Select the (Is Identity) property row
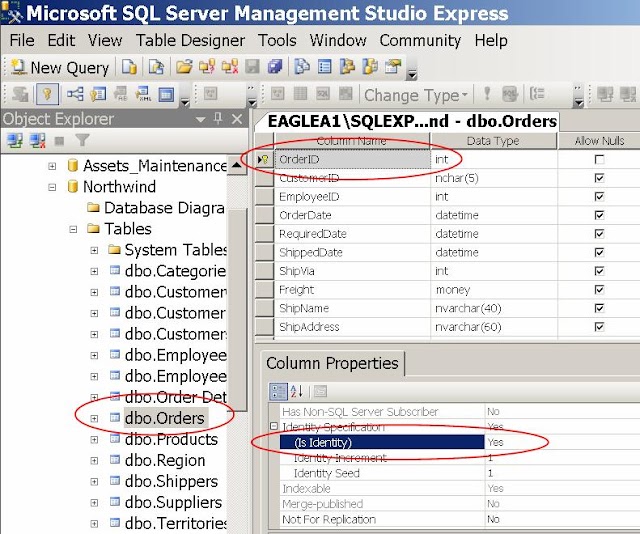 (x=382, y=442)
